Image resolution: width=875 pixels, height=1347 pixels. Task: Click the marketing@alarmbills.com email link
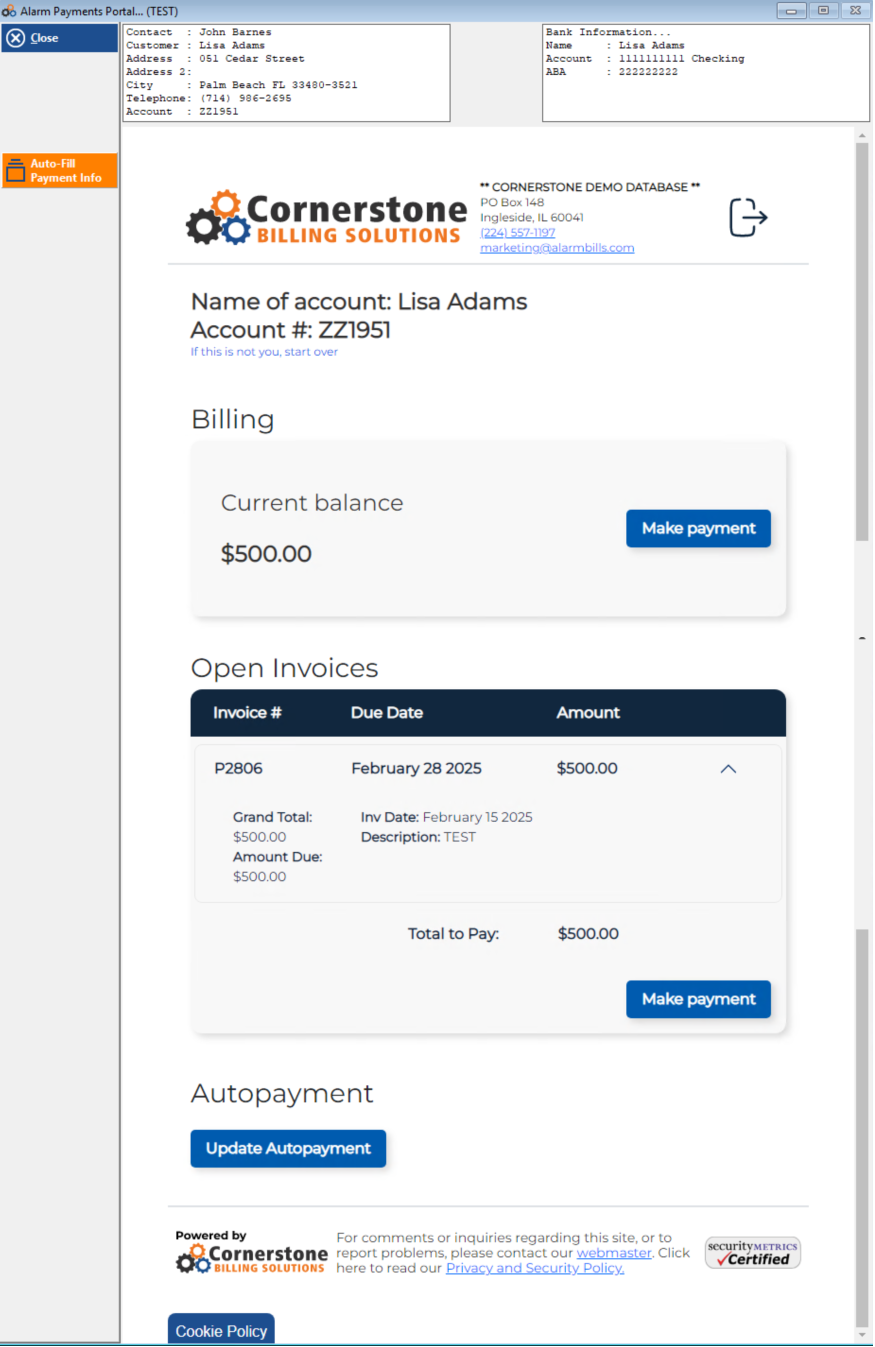557,247
